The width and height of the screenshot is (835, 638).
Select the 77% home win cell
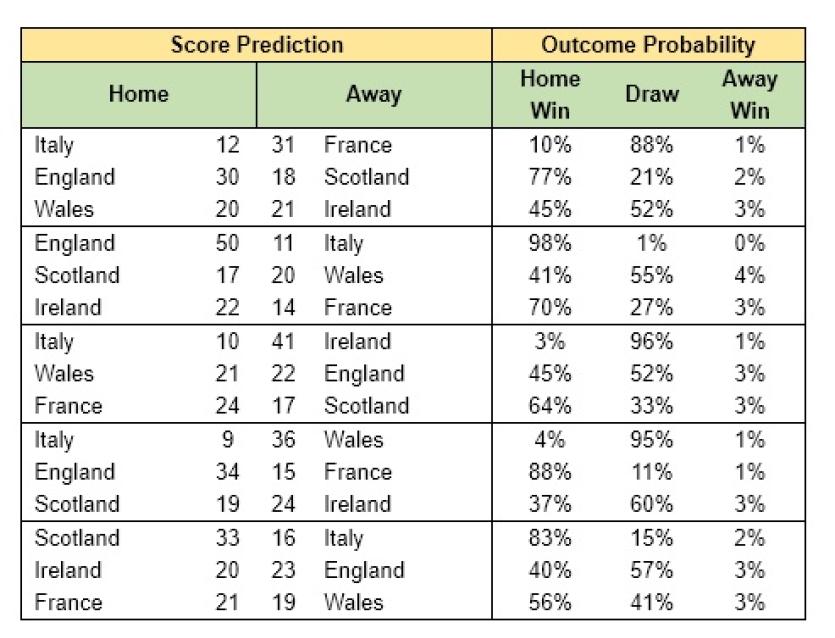[x=550, y=177]
